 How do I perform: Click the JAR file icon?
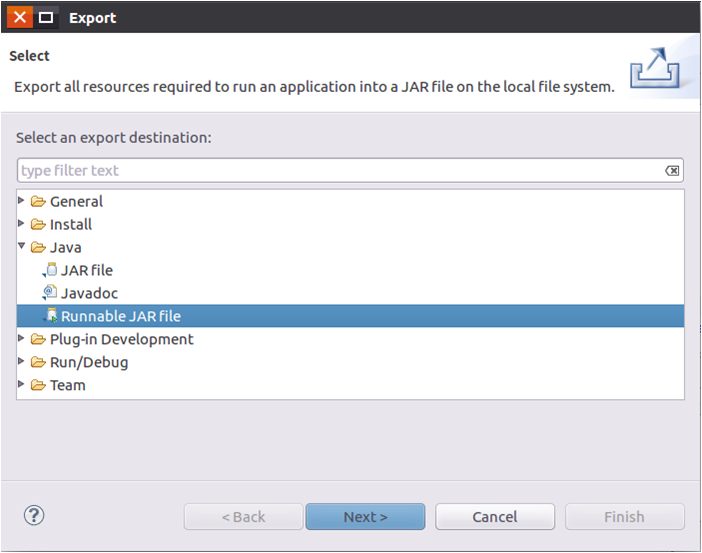coord(50,270)
